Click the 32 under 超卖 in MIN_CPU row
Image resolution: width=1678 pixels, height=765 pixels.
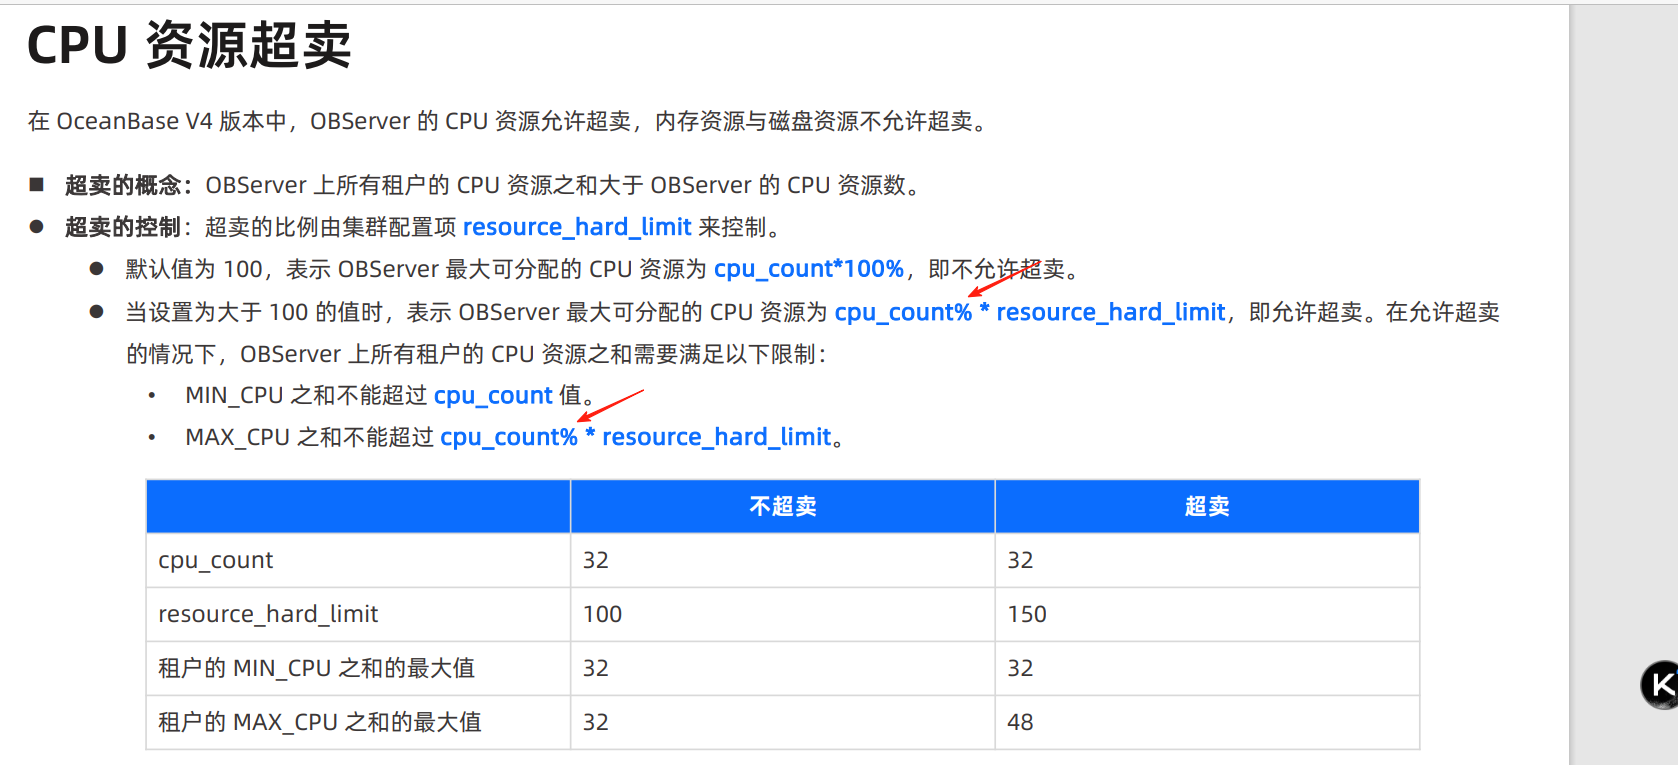pyautogui.click(x=1020, y=668)
